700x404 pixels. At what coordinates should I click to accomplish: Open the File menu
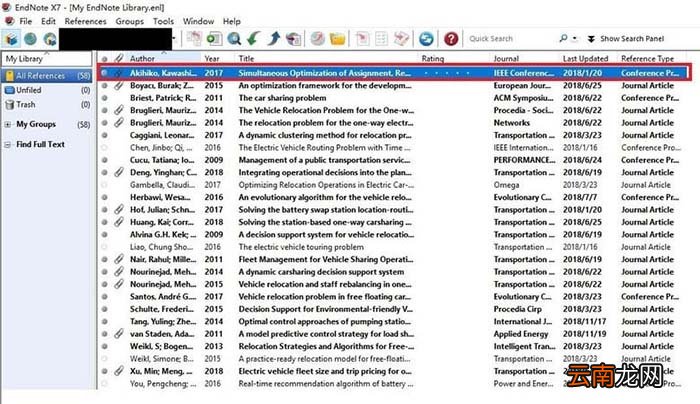(x=25, y=21)
